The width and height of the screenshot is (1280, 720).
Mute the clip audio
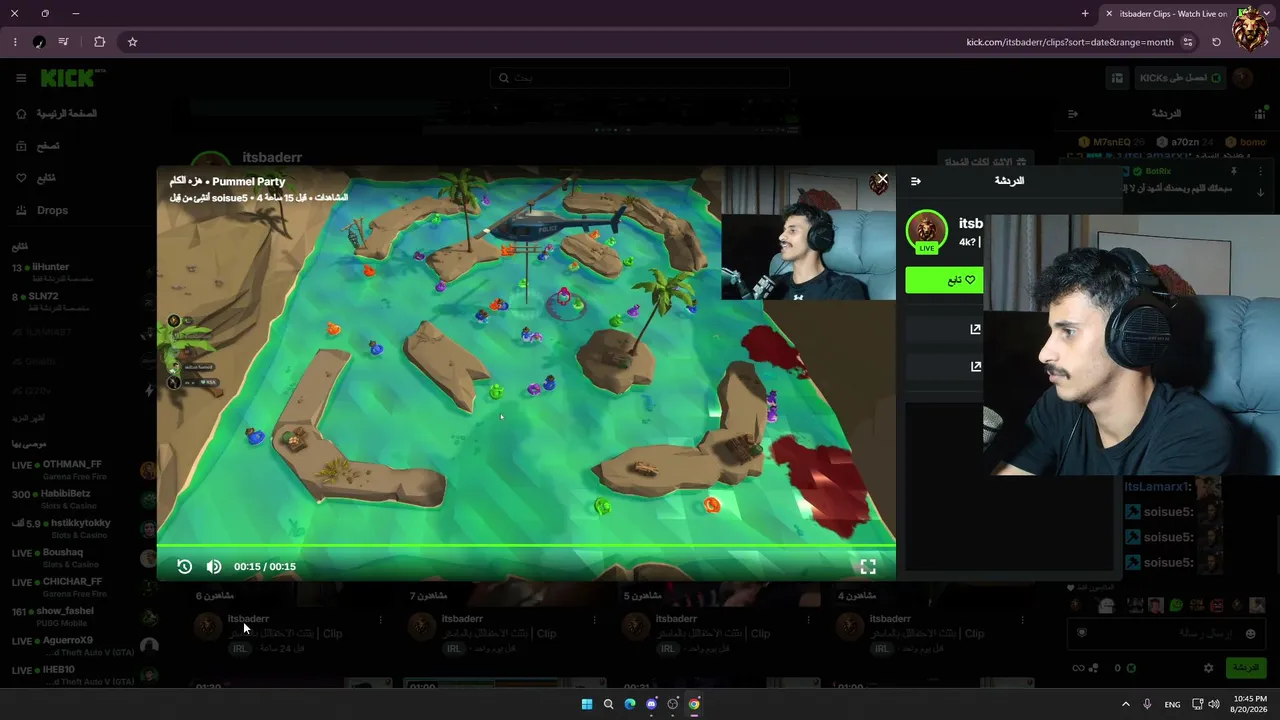tap(214, 566)
